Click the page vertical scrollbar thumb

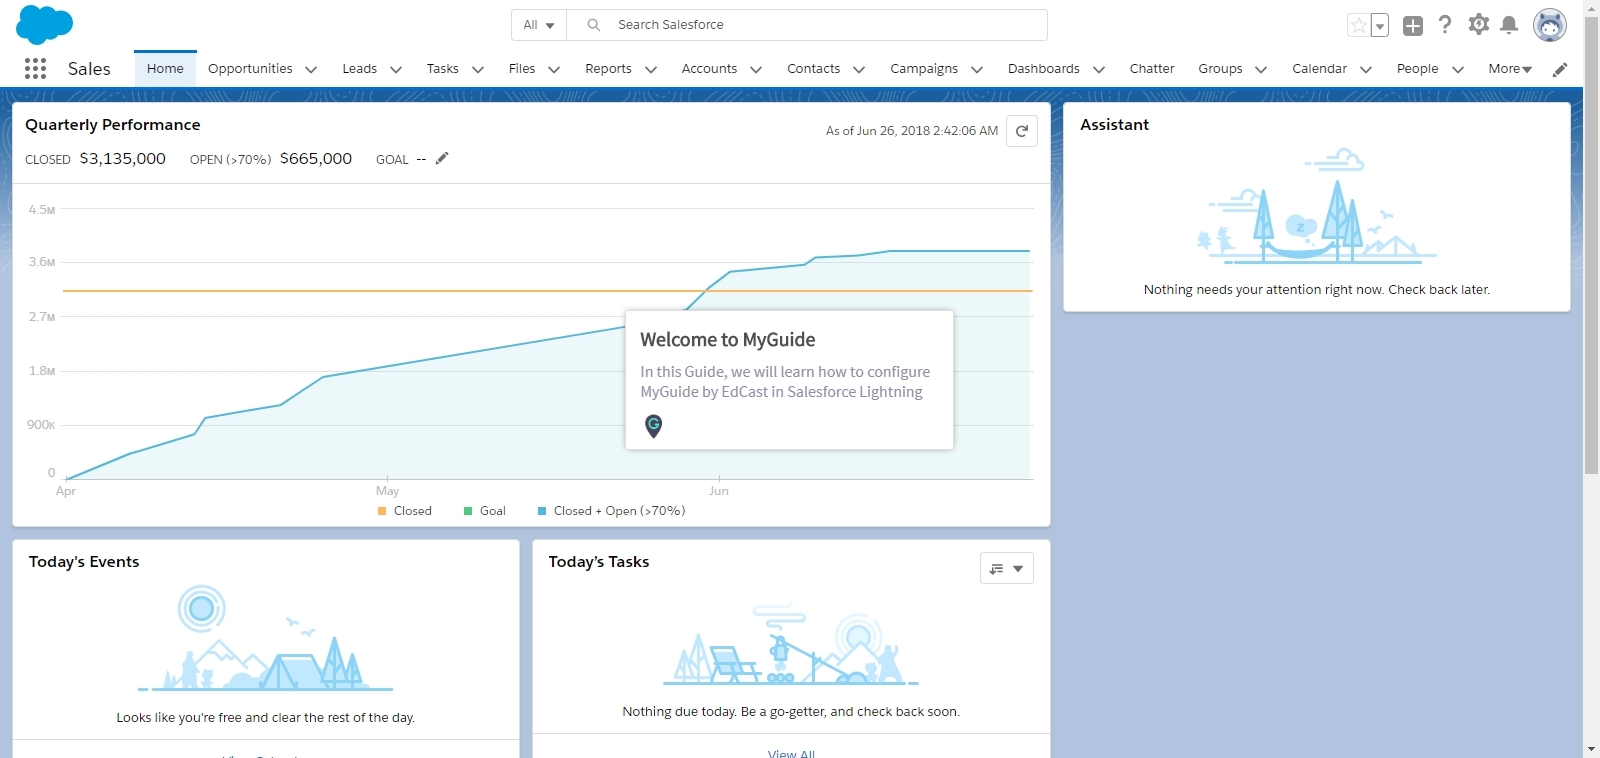tap(1591, 245)
